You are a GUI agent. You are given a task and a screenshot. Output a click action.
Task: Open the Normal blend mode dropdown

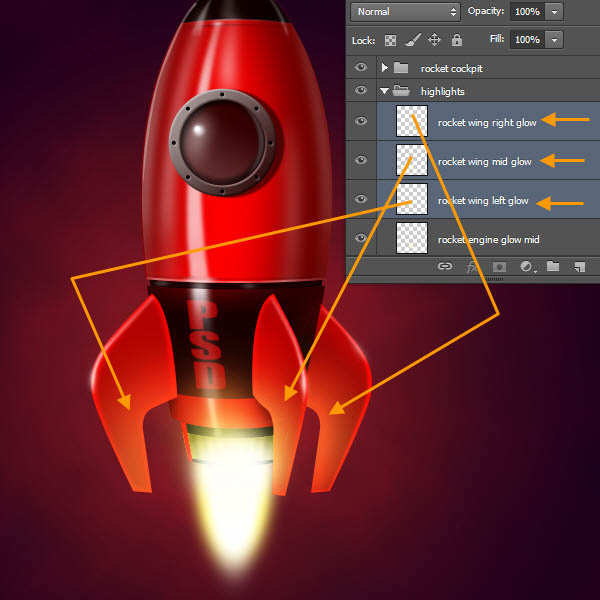[x=405, y=12]
